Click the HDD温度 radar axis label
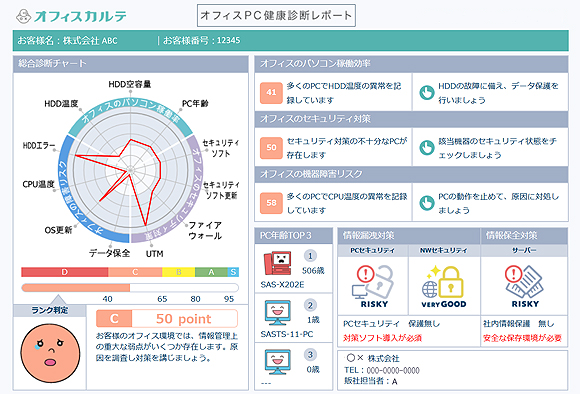This screenshot has width=580, height=394. [x=61, y=104]
